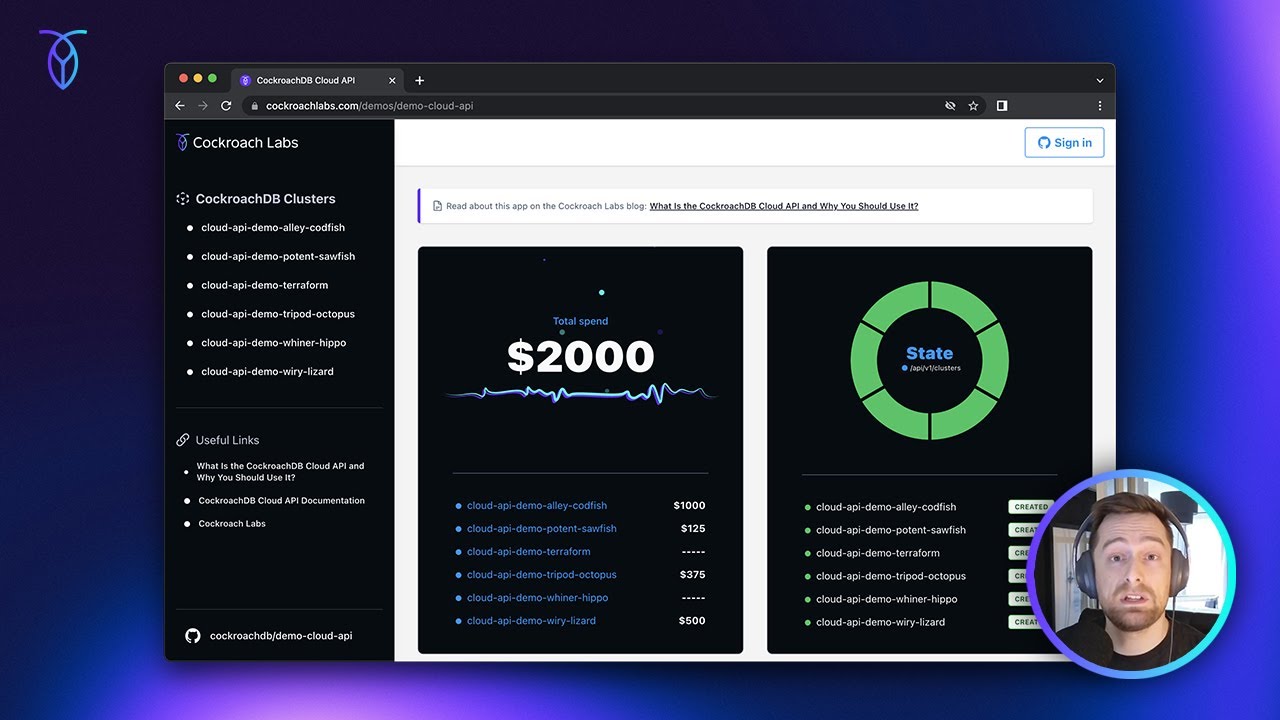Open Chrome three-dot menu
The width and height of the screenshot is (1280, 720).
[1100, 106]
